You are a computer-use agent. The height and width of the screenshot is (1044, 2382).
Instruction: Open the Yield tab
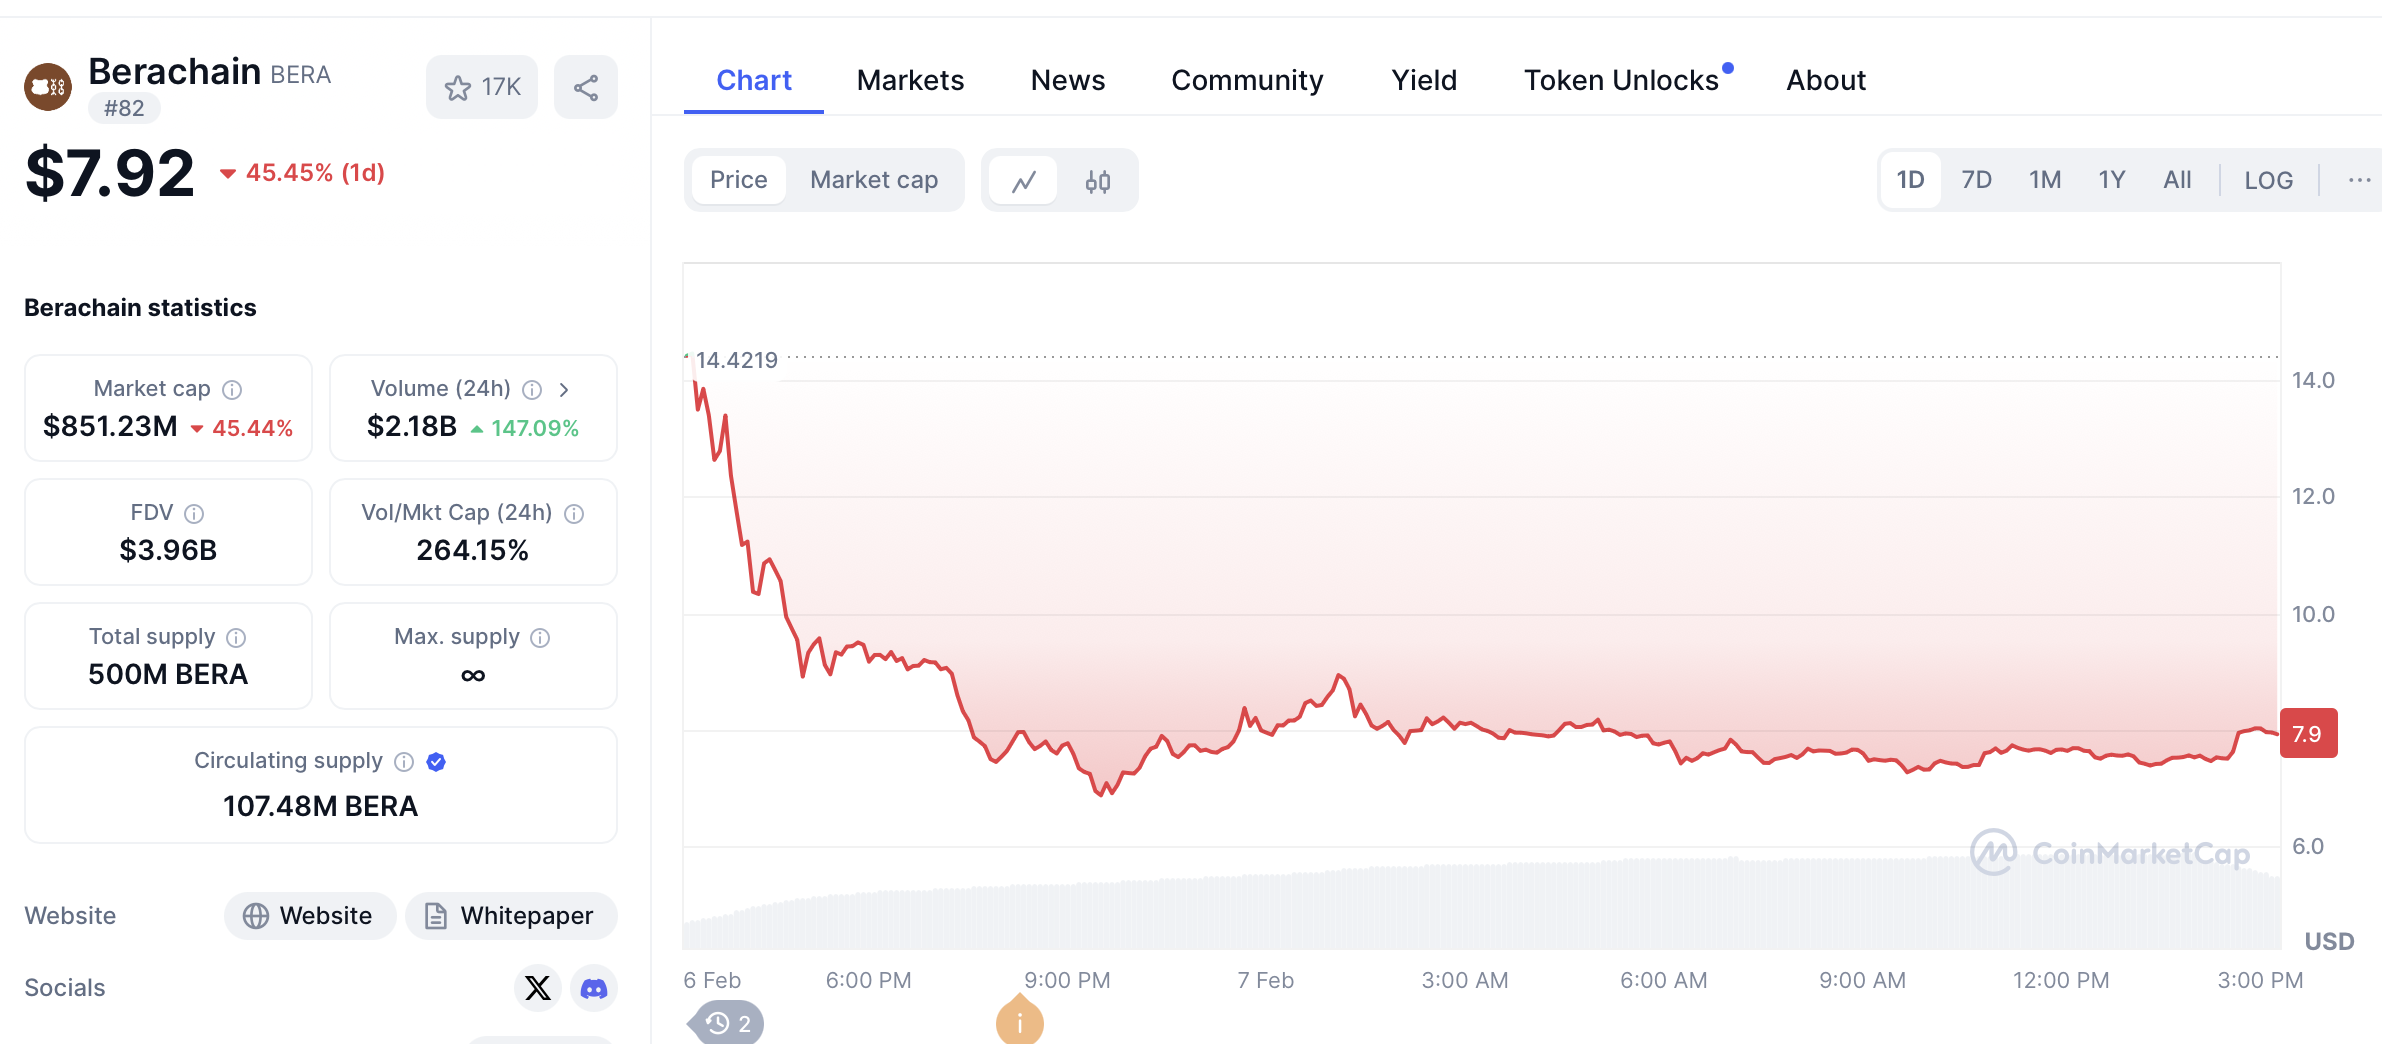1424,80
